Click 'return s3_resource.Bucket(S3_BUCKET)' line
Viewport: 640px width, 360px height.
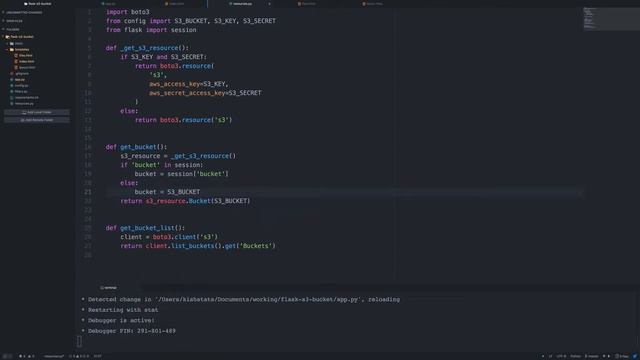(x=185, y=201)
